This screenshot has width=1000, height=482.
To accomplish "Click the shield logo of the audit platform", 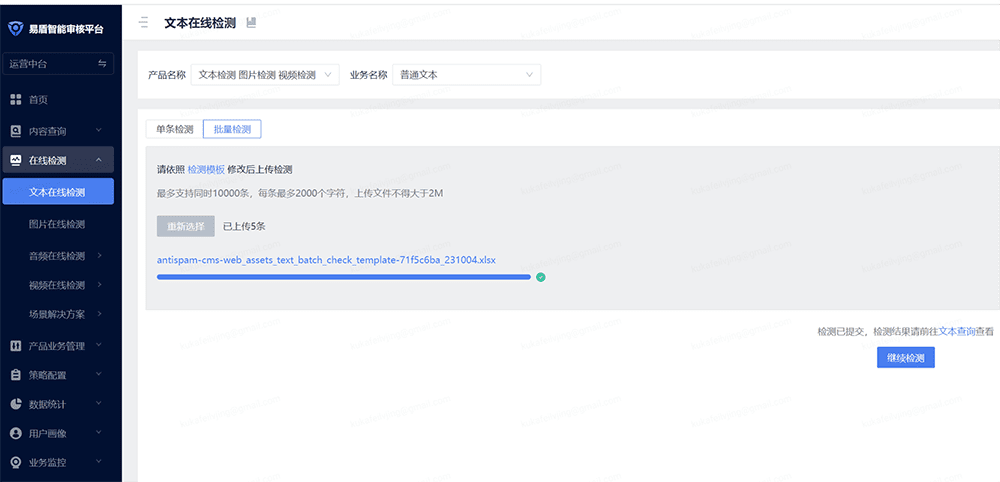I will (x=15, y=28).
